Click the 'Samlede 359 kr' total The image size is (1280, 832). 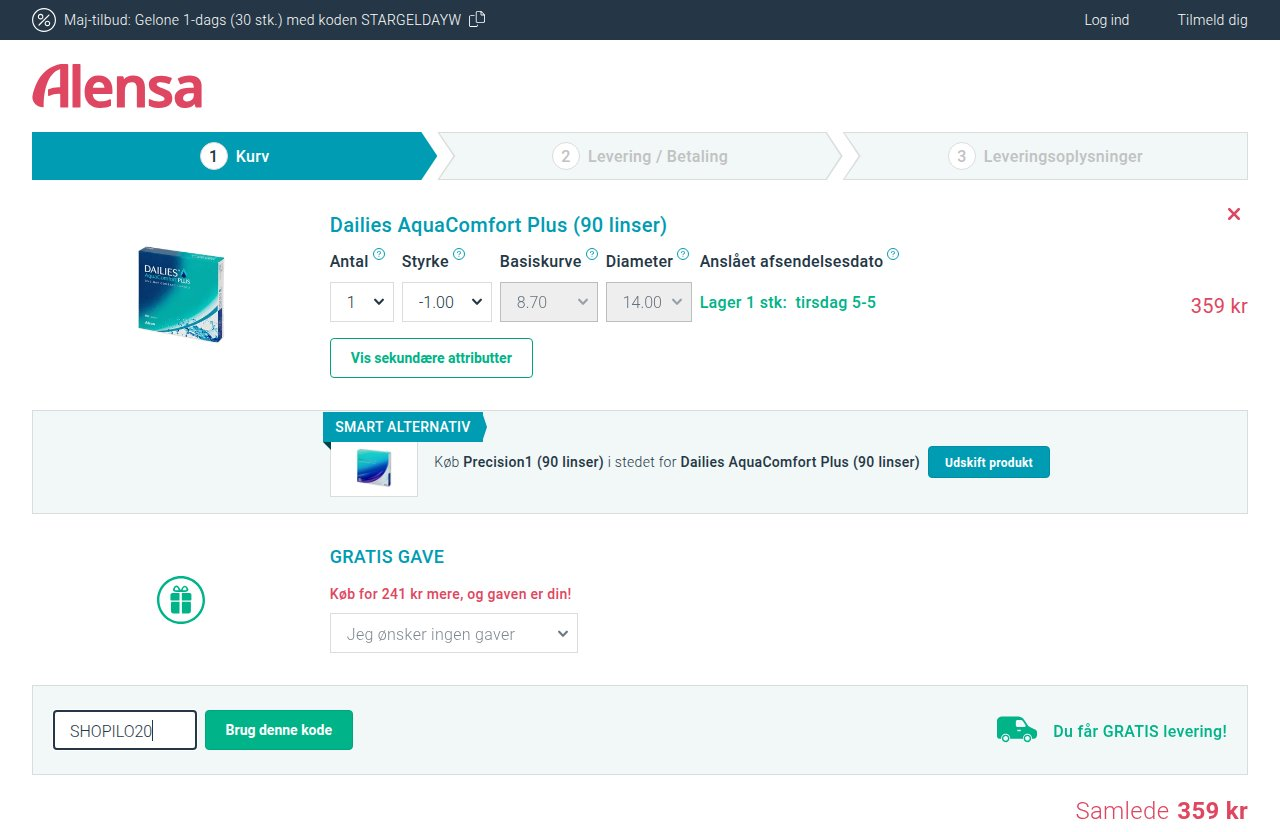click(x=1162, y=811)
